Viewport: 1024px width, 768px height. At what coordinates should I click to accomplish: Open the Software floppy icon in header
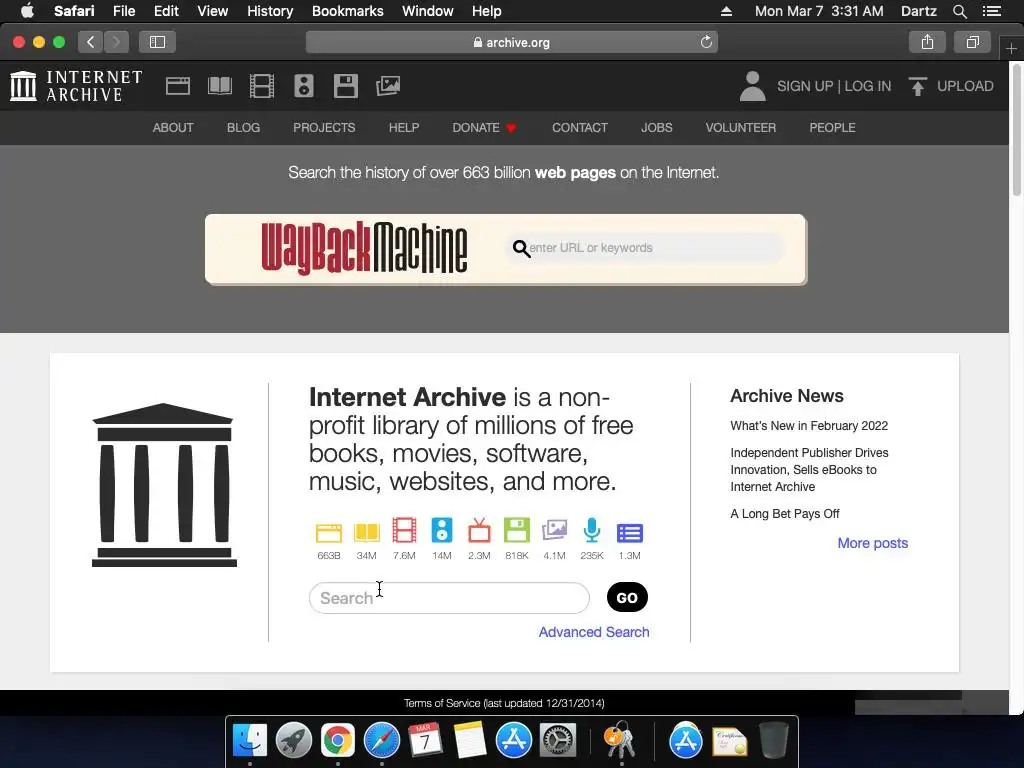[x=345, y=86]
